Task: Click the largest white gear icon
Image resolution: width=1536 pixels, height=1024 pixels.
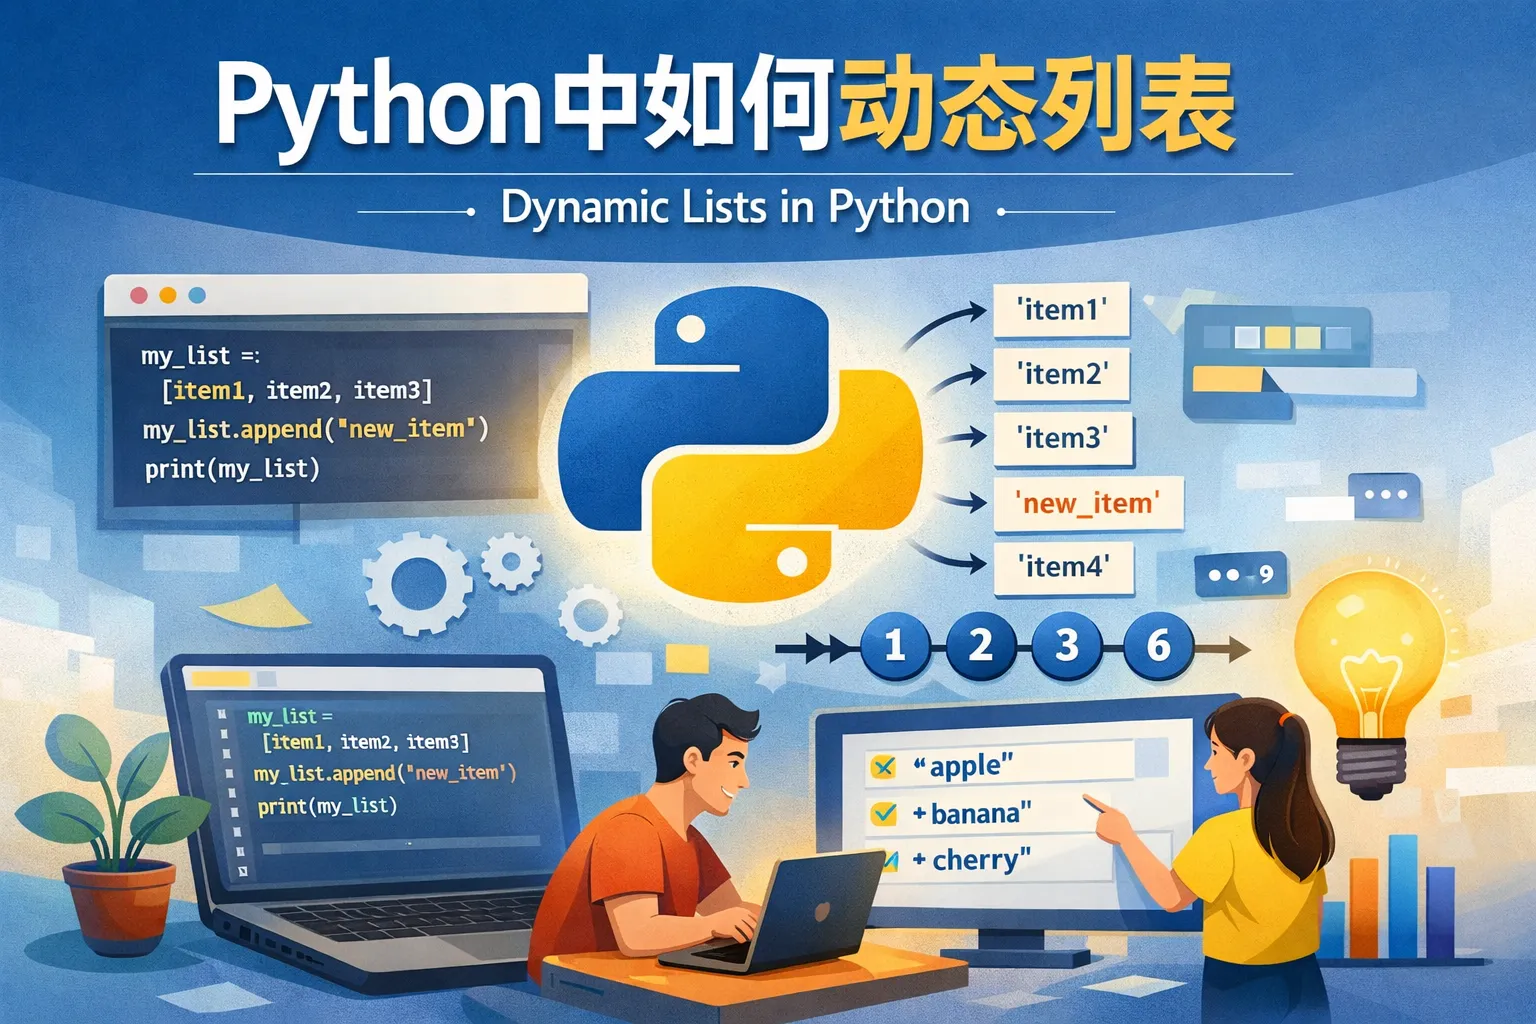Action: point(417,583)
